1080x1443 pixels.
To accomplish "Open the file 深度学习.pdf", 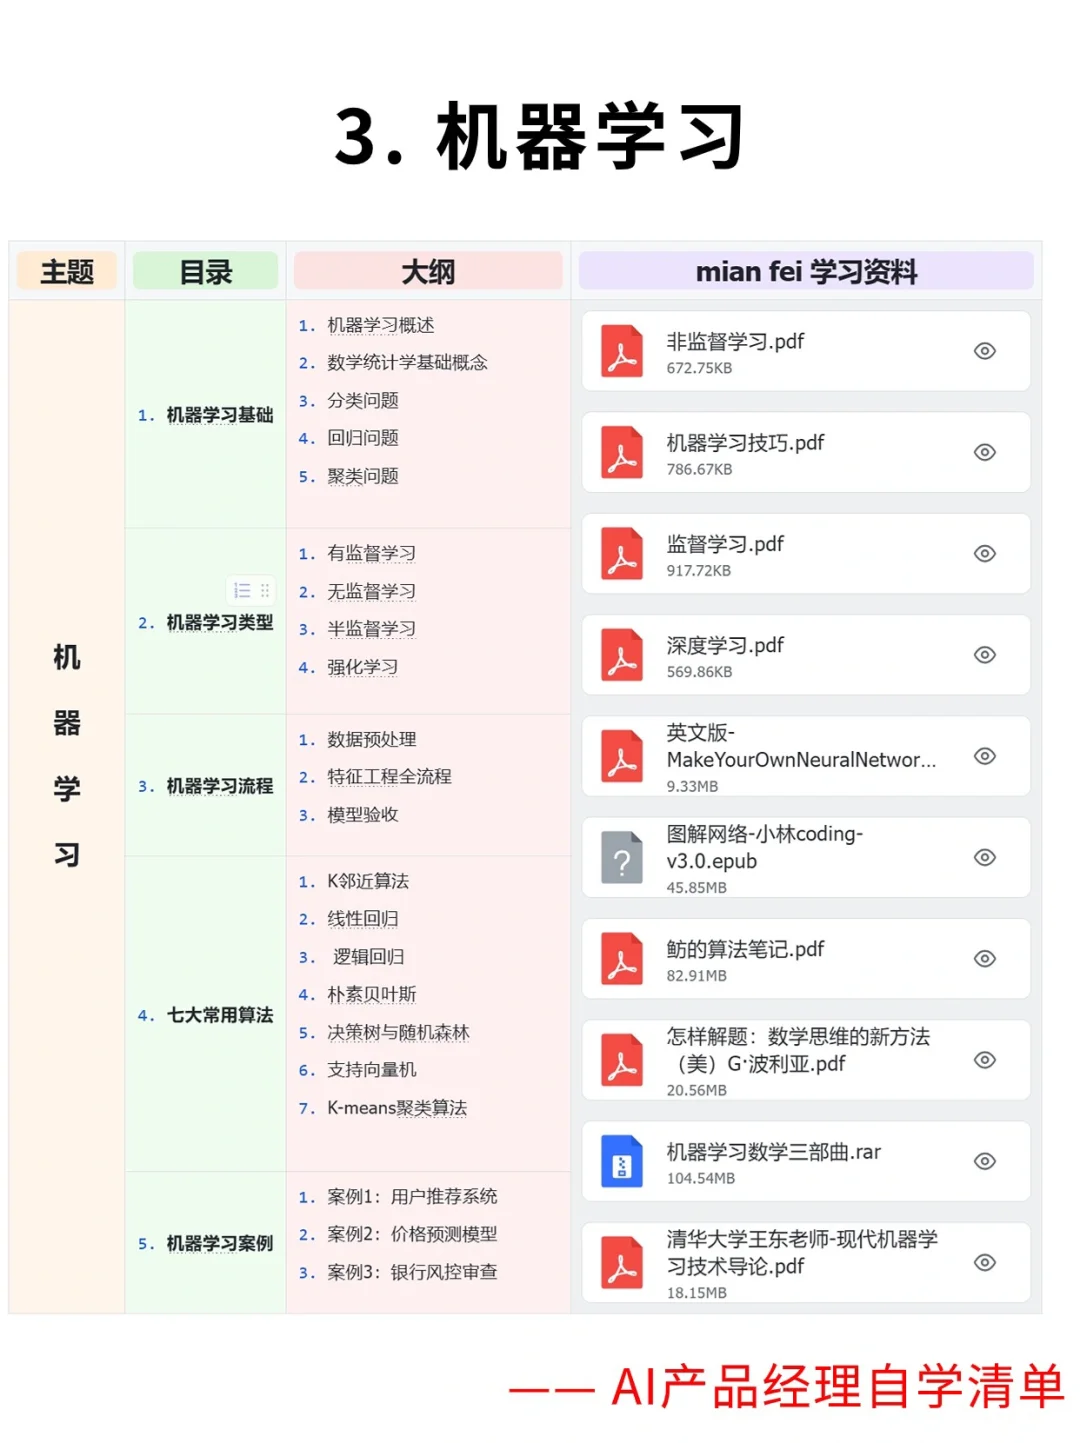I will [x=806, y=655].
